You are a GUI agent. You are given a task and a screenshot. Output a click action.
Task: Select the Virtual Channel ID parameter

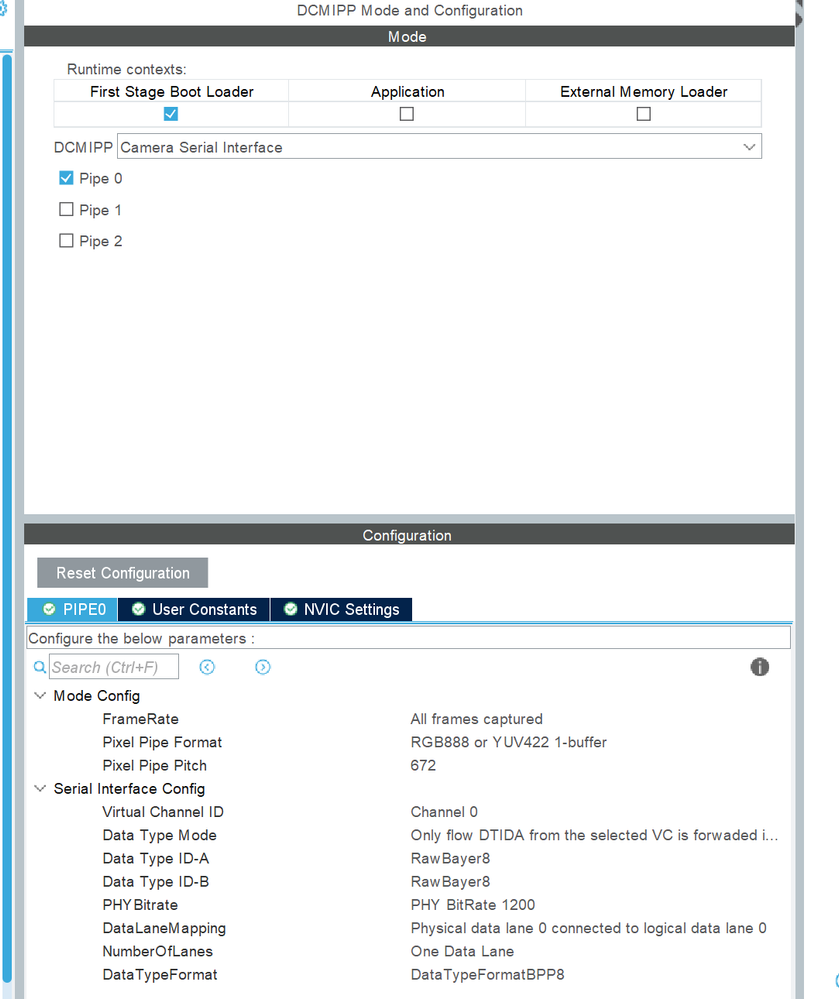click(163, 812)
